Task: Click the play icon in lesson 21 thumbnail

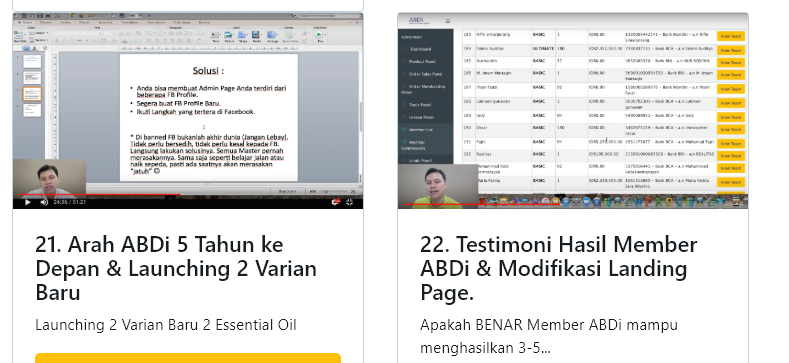Action: 28,202
